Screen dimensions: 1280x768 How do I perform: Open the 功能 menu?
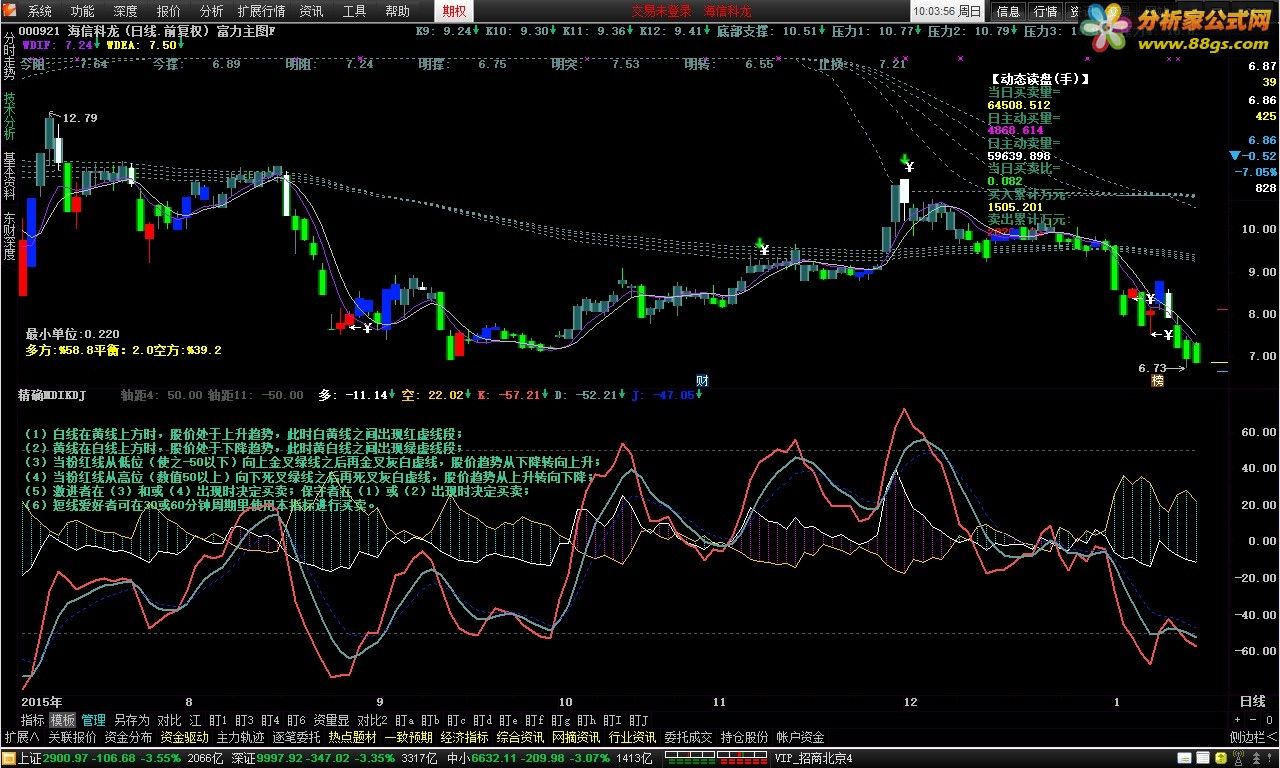point(82,12)
